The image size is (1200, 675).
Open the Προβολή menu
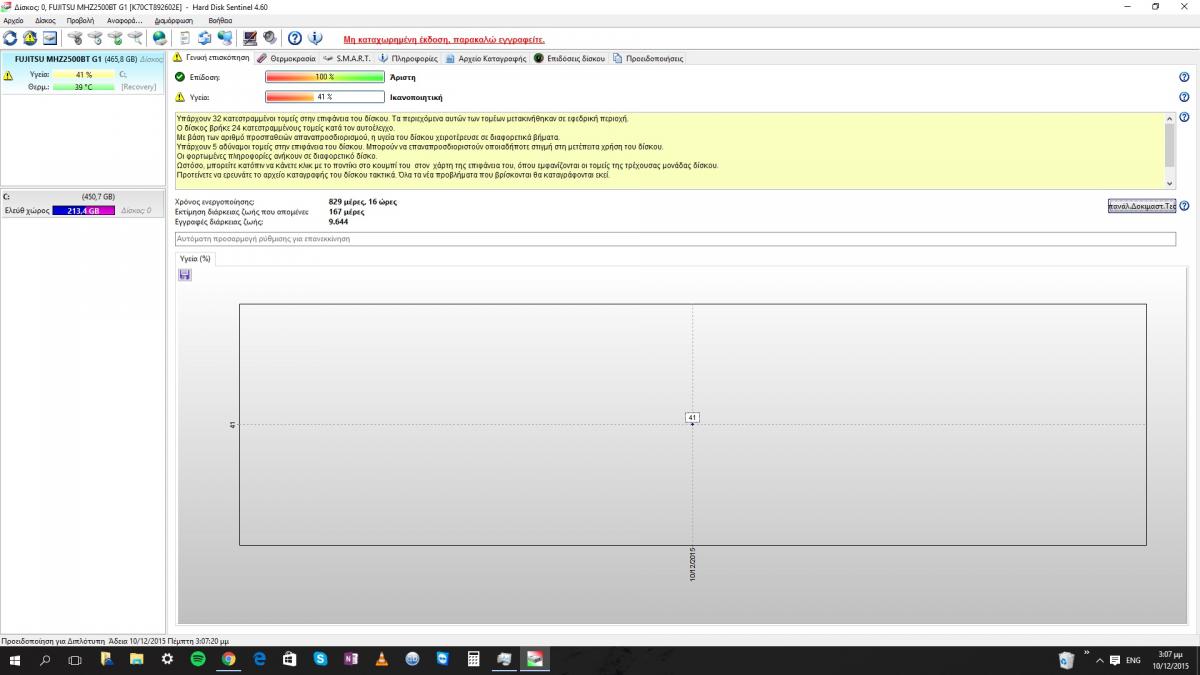coord(80,20)
